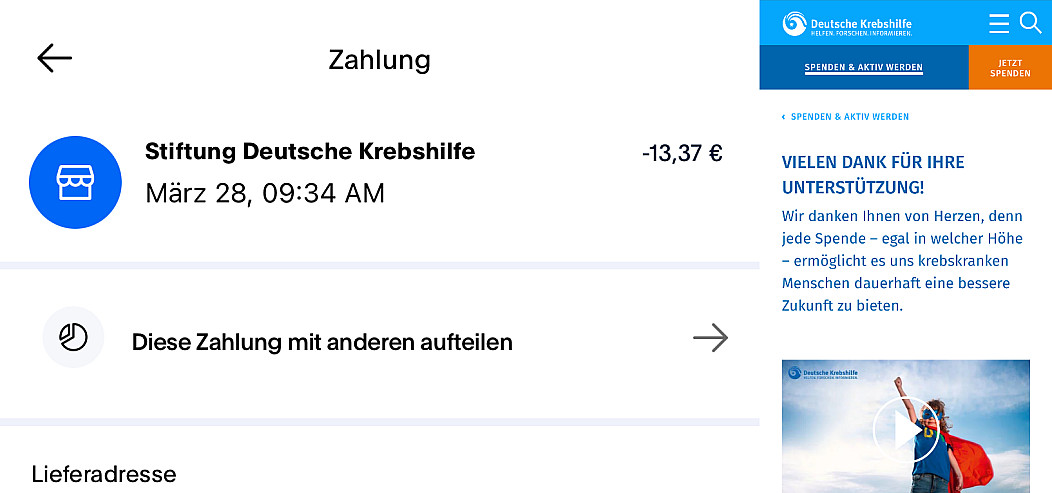Open the hamburger menu on Krebshilfe site
The height and width of the screenshot is (493, 1052).
[998, 23]
